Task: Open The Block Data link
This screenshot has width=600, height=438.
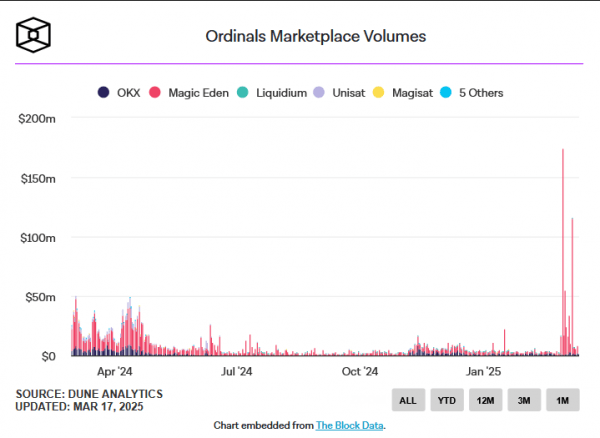Action: (350, 425)
